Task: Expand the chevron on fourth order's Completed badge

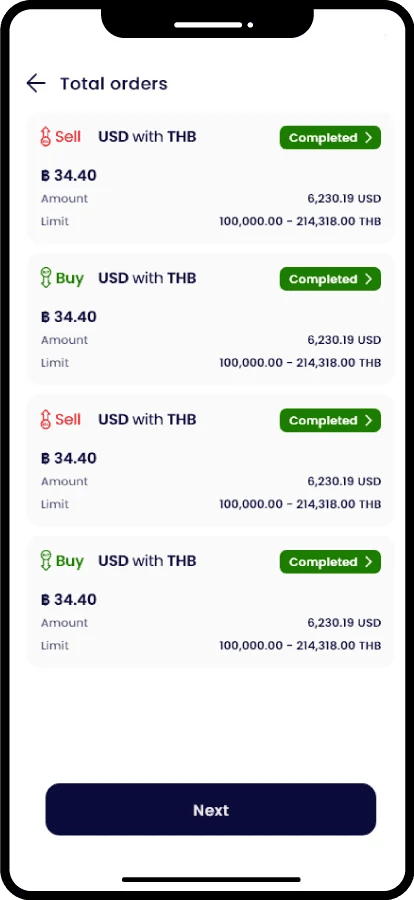Action: pos(369,562)
